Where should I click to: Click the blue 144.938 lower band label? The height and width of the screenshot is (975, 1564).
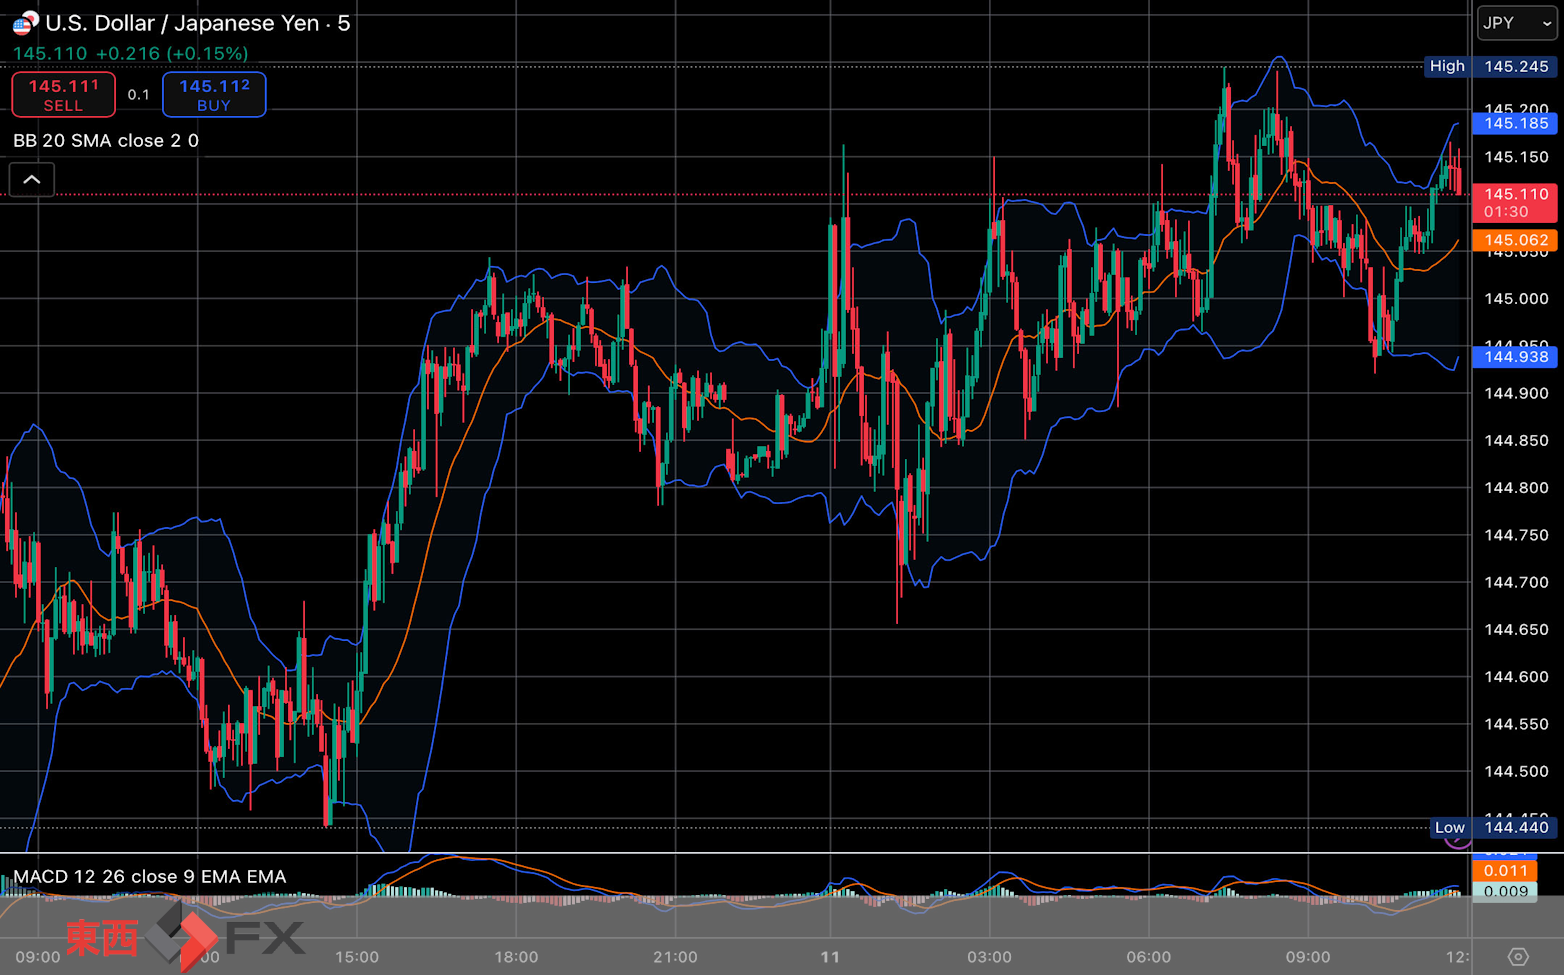(1515, 357)
